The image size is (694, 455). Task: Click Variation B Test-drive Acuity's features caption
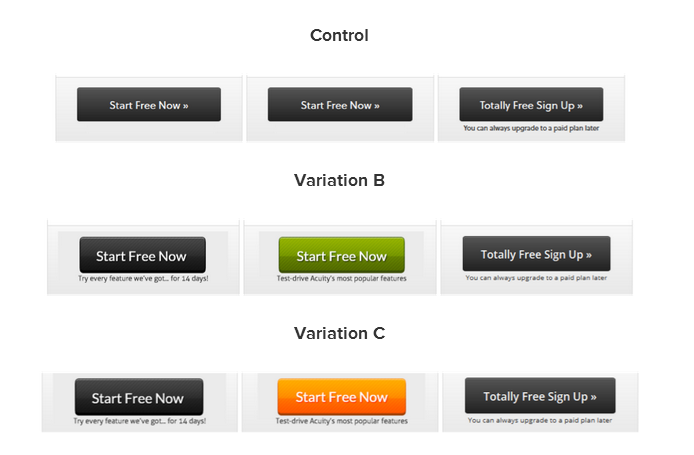point(342,278)
